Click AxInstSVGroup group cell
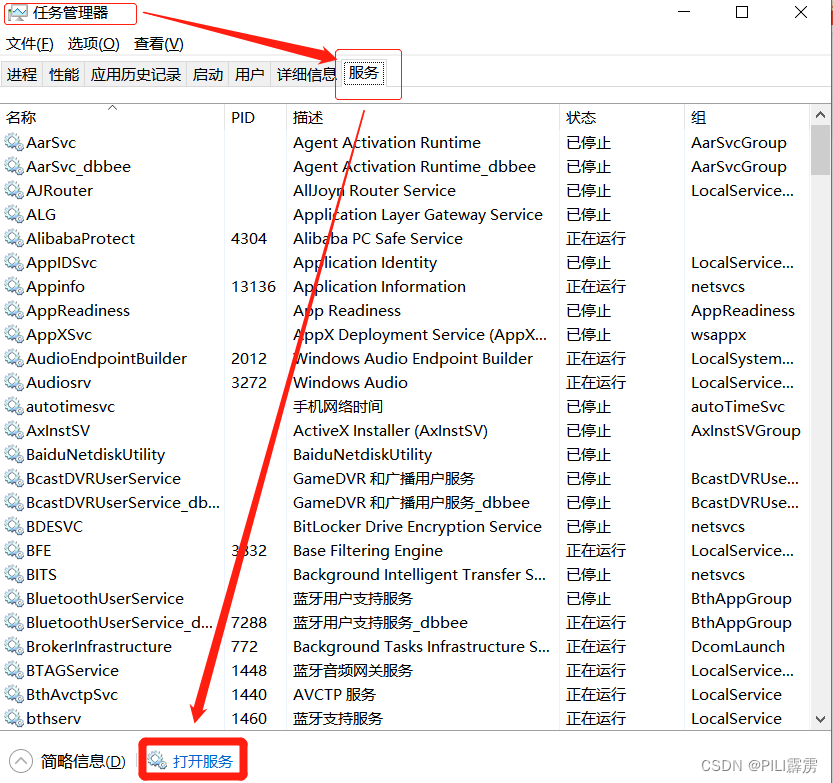The width and height of the screenshot is (833, 783). tap(745, 430)
